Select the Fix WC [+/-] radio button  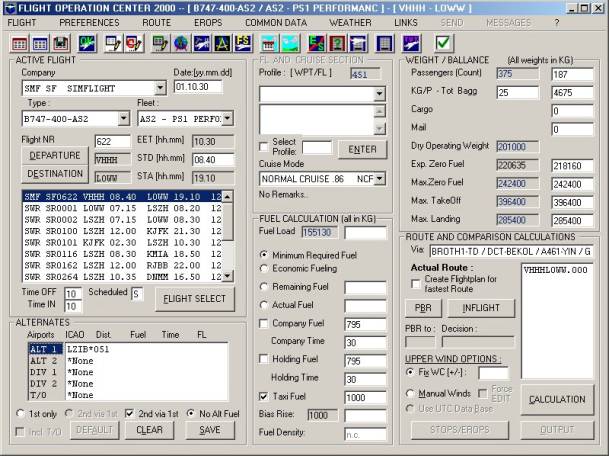410,372
